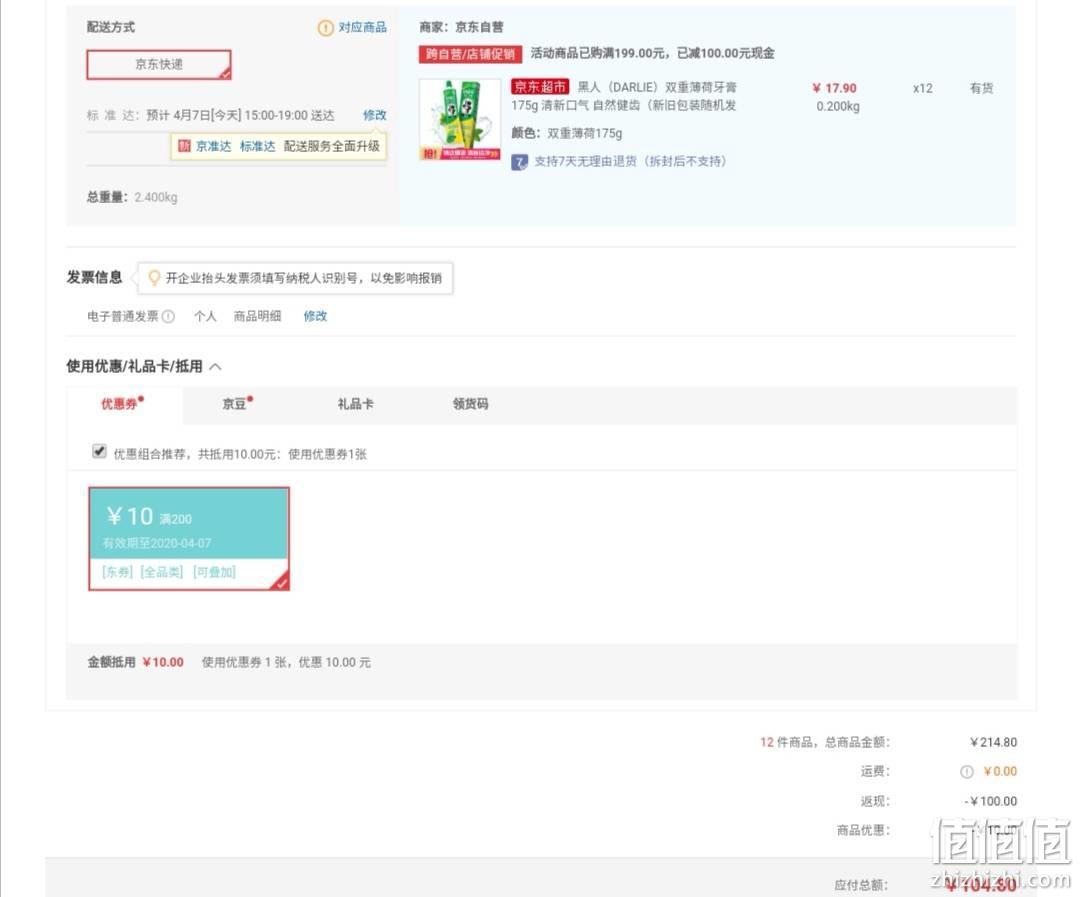Click the ¥17.90 product price
Image resolution: width=1080 pixels, height=897 pixels.
(834, 88)
